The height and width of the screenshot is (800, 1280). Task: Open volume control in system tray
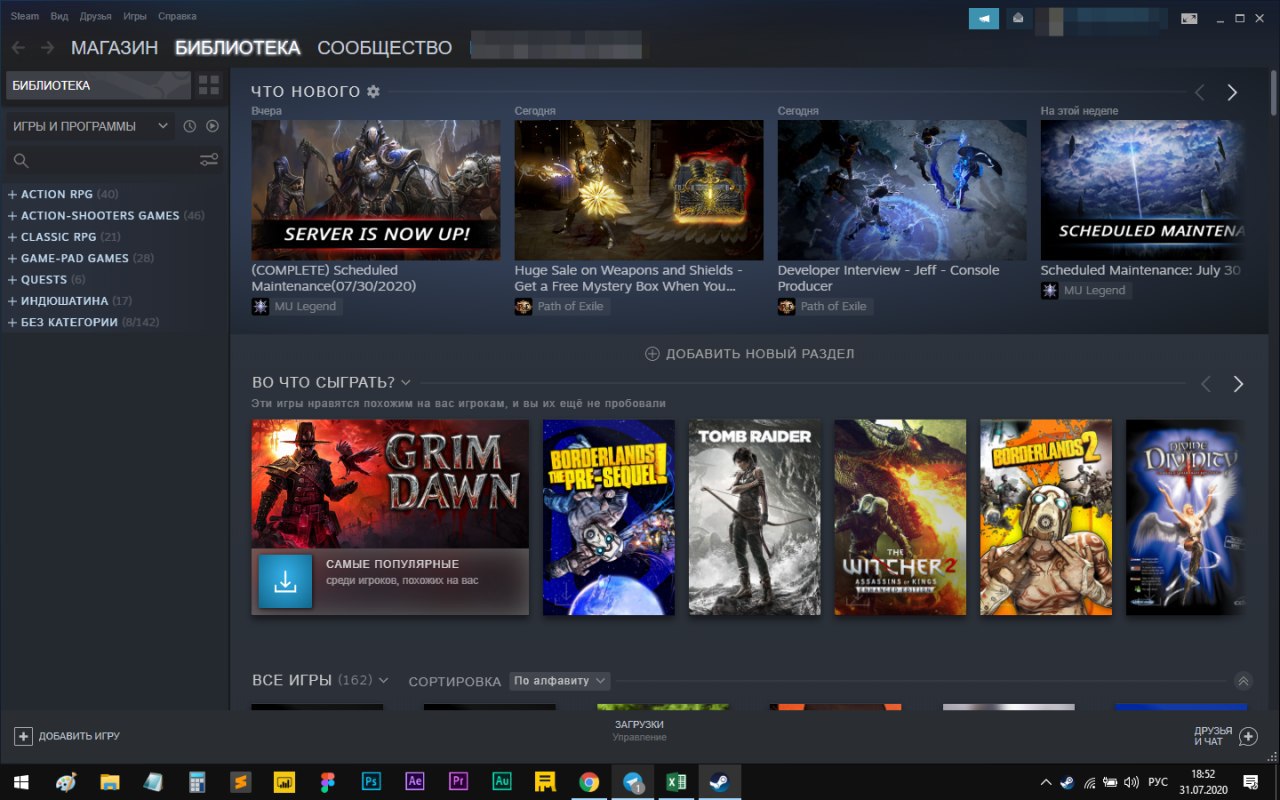pos(1131,782)
